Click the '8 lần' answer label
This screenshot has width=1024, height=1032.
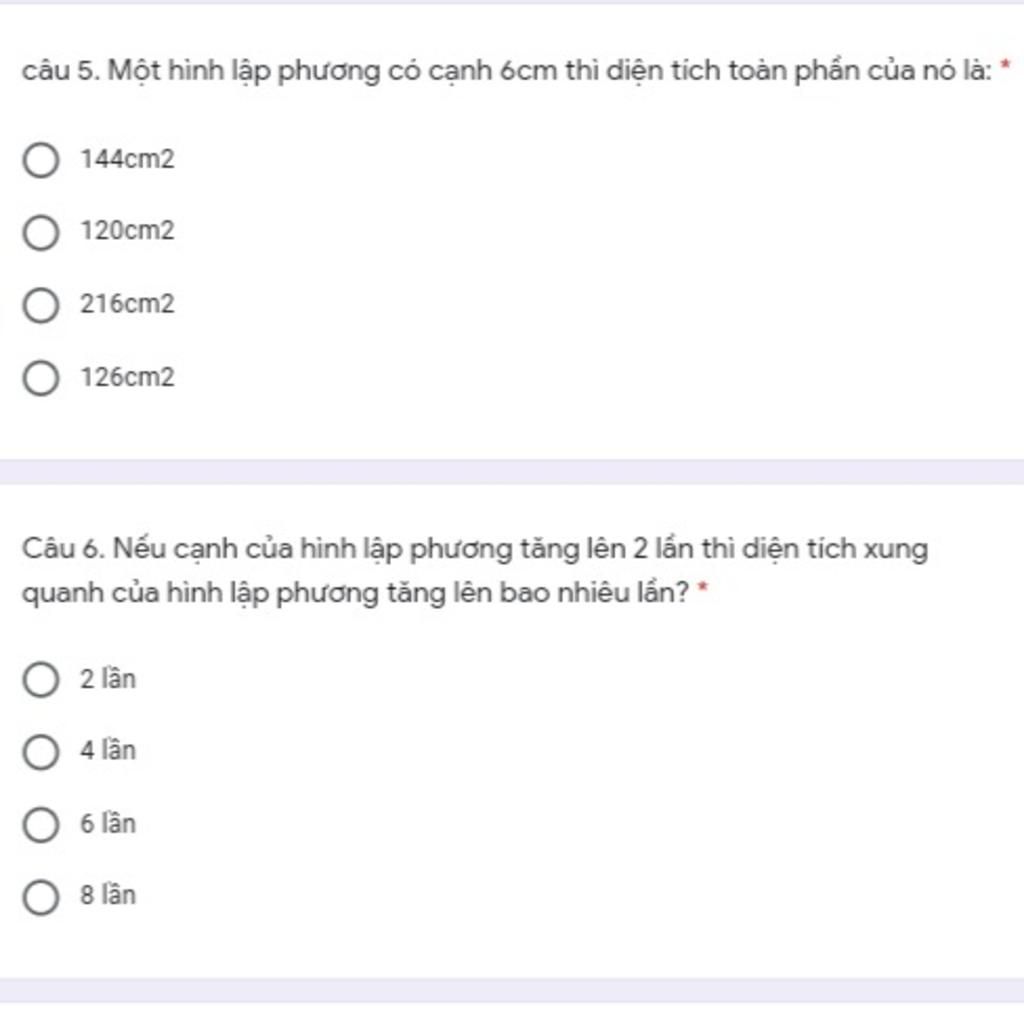[x=108, y=895]
